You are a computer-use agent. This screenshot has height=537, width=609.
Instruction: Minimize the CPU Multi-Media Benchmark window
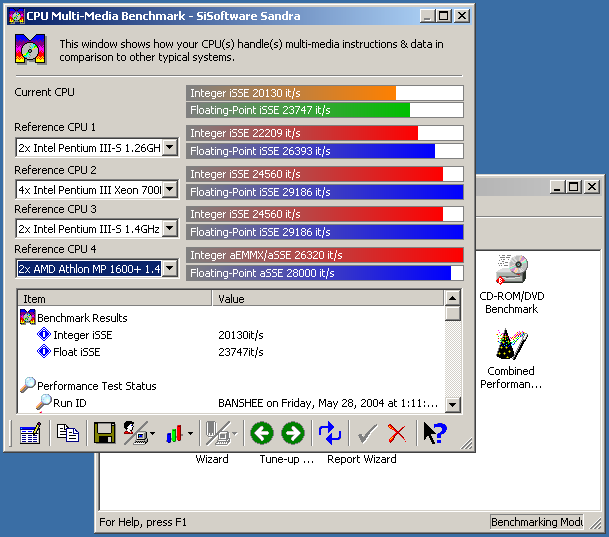(x=427, y=16)
